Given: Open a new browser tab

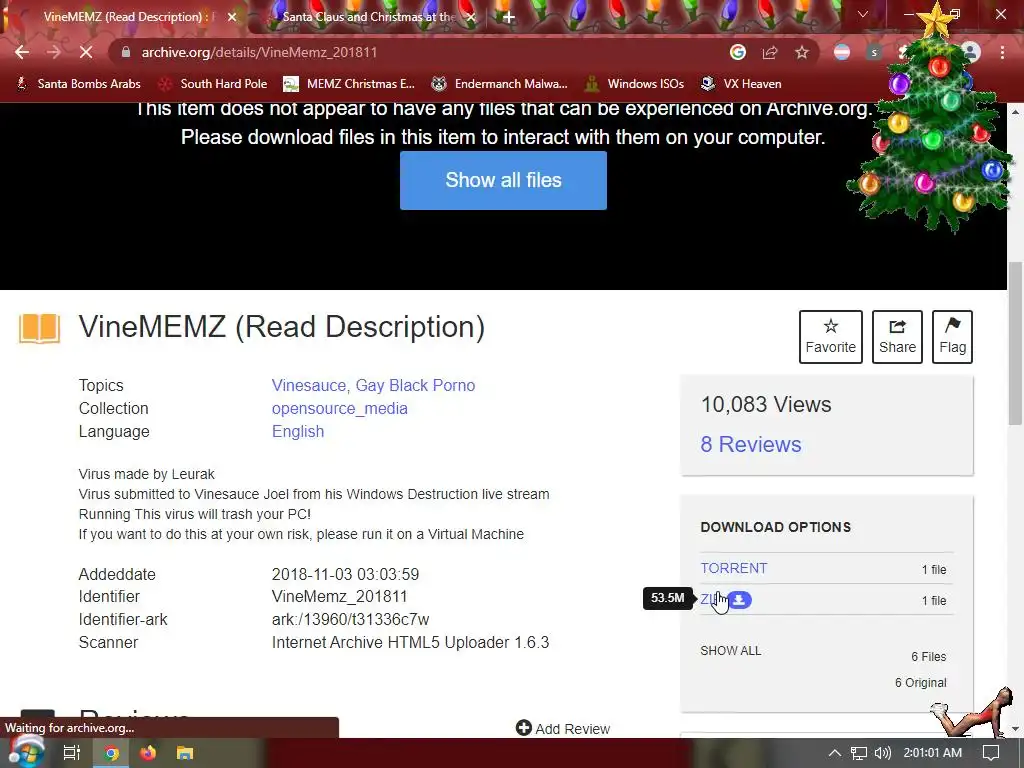Looking at the screenshot, I should coord(509,17).
